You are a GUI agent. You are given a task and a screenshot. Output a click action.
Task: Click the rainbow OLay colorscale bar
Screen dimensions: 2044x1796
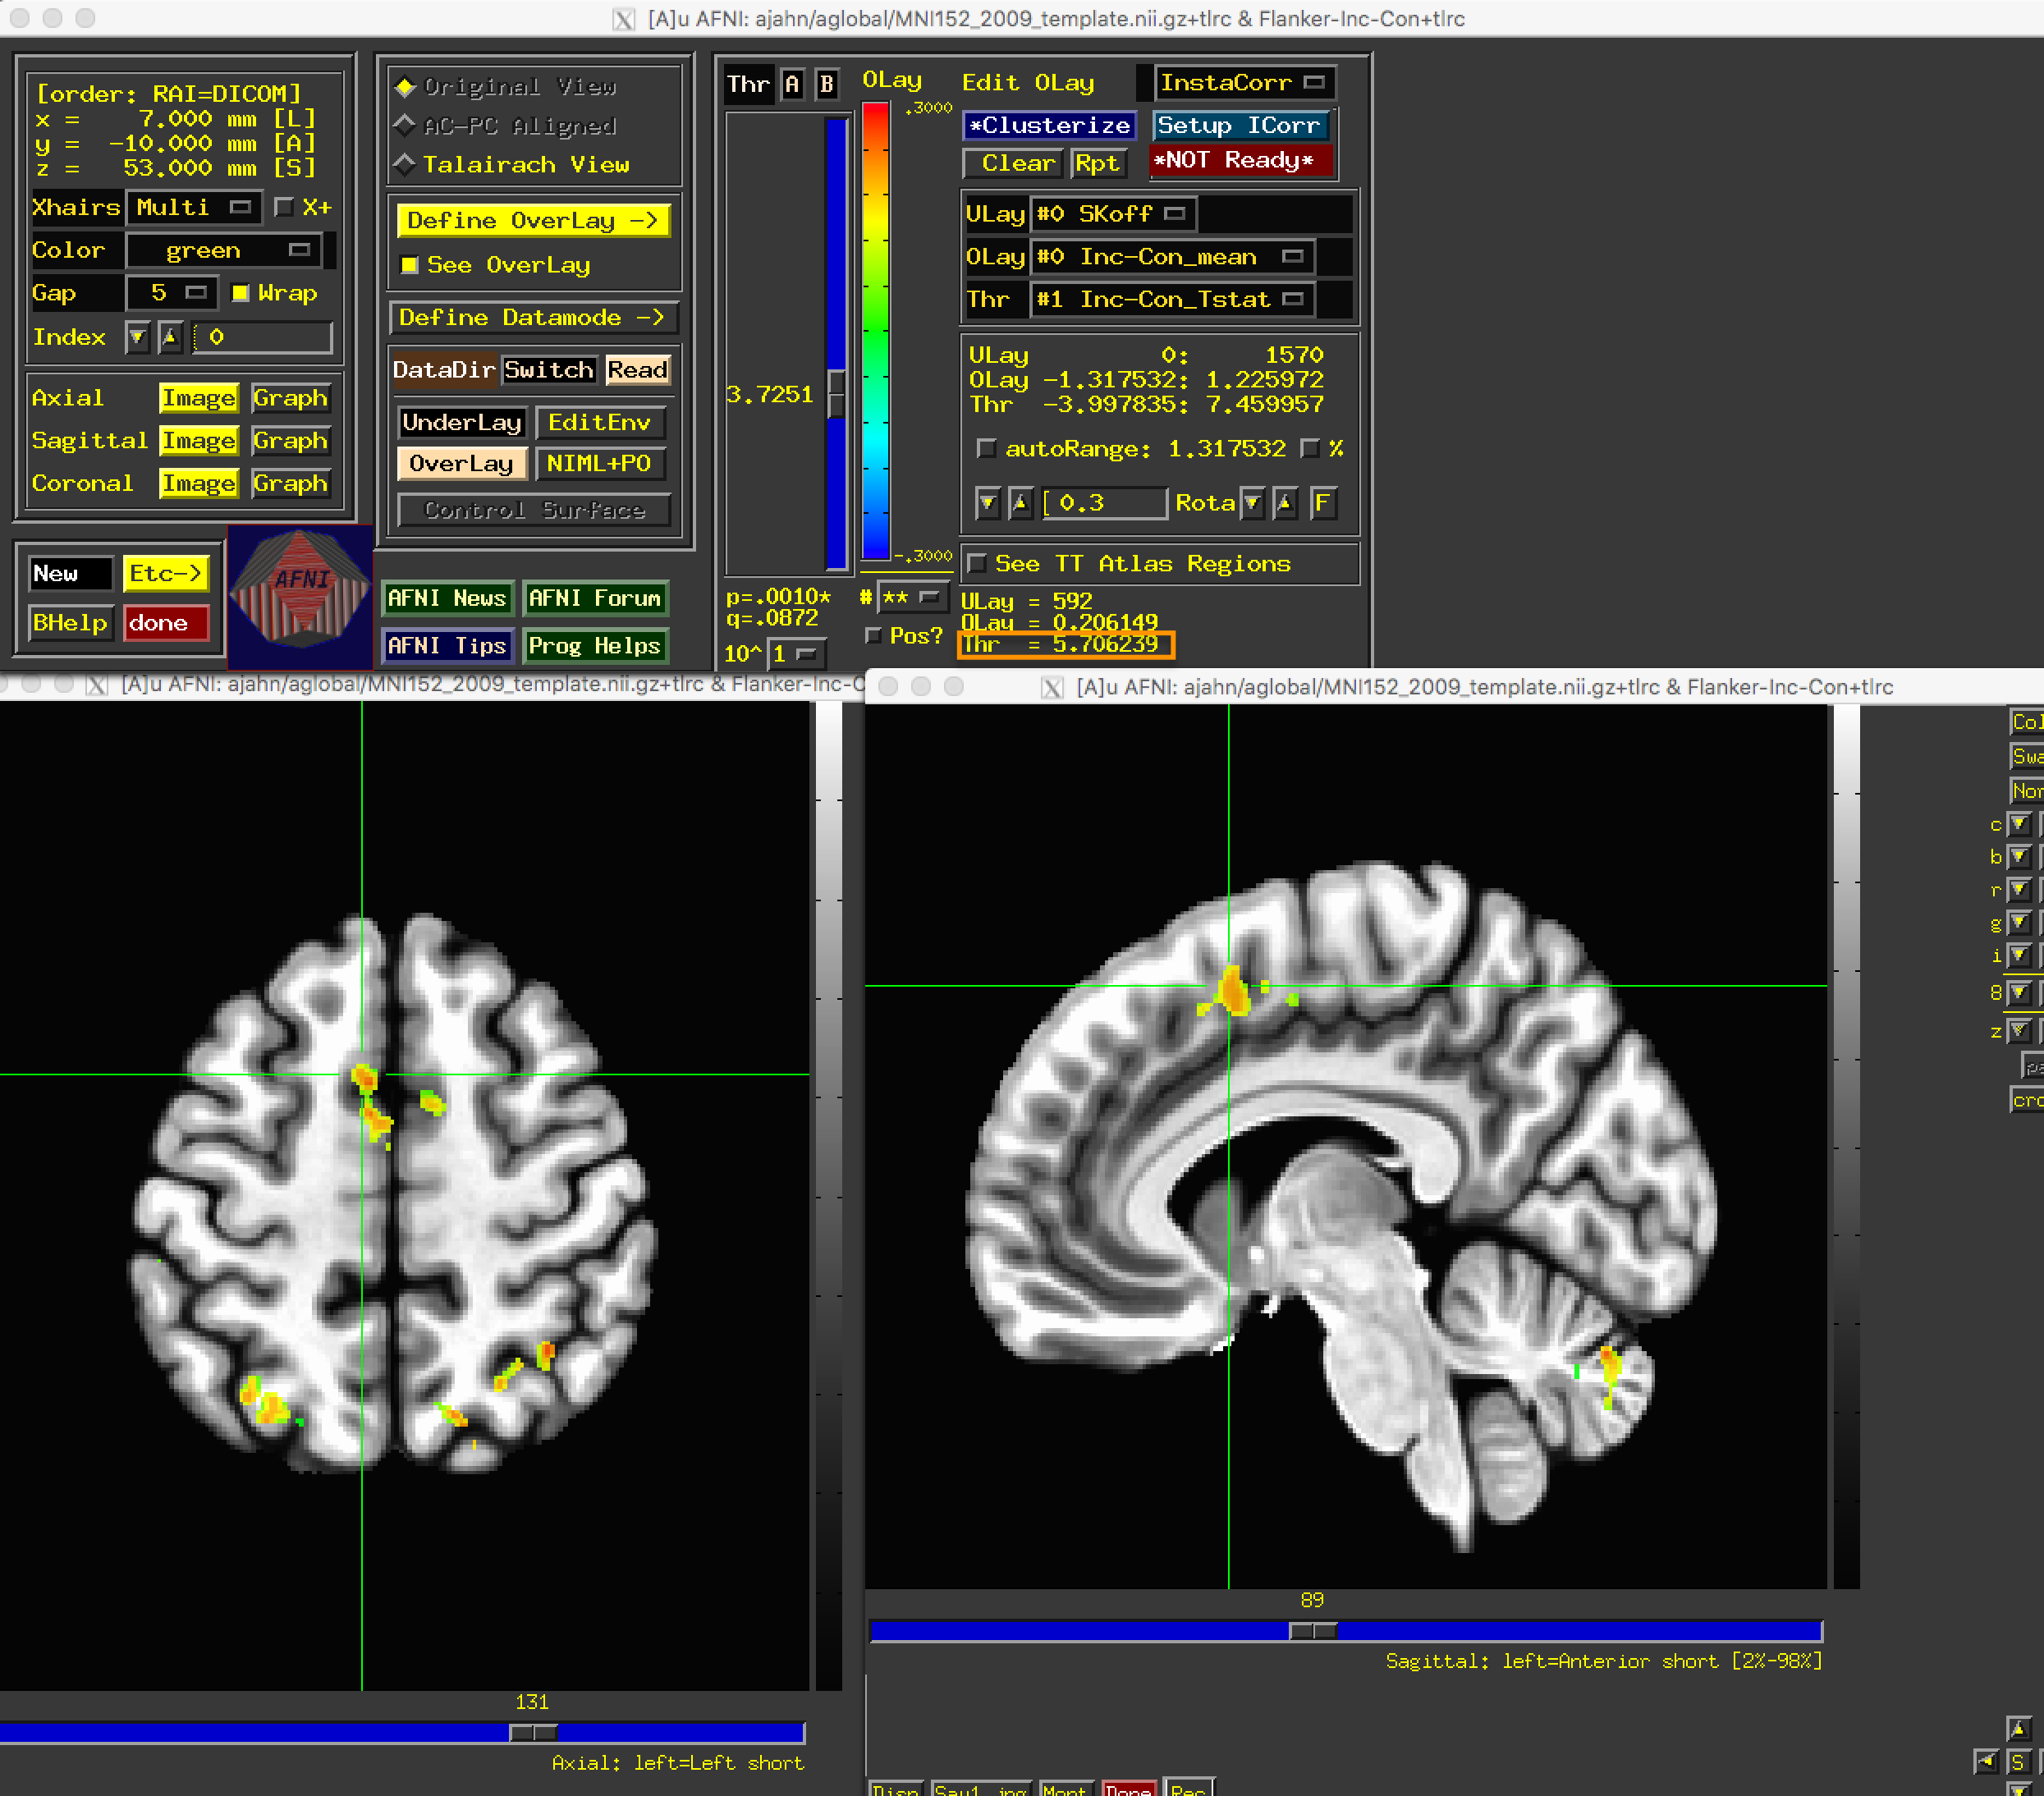875,331
